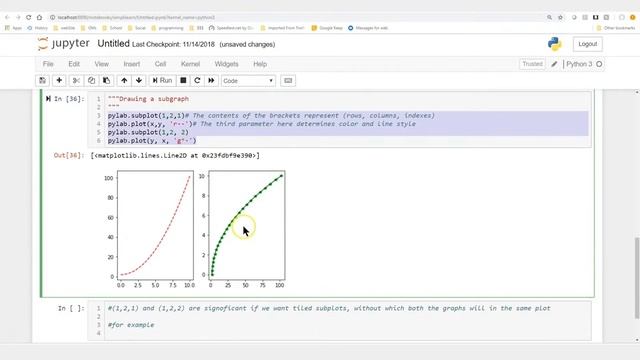The image size is (640, 360).
Task: Save notebook with the floppy disk icon
Action: pos(42,80)
